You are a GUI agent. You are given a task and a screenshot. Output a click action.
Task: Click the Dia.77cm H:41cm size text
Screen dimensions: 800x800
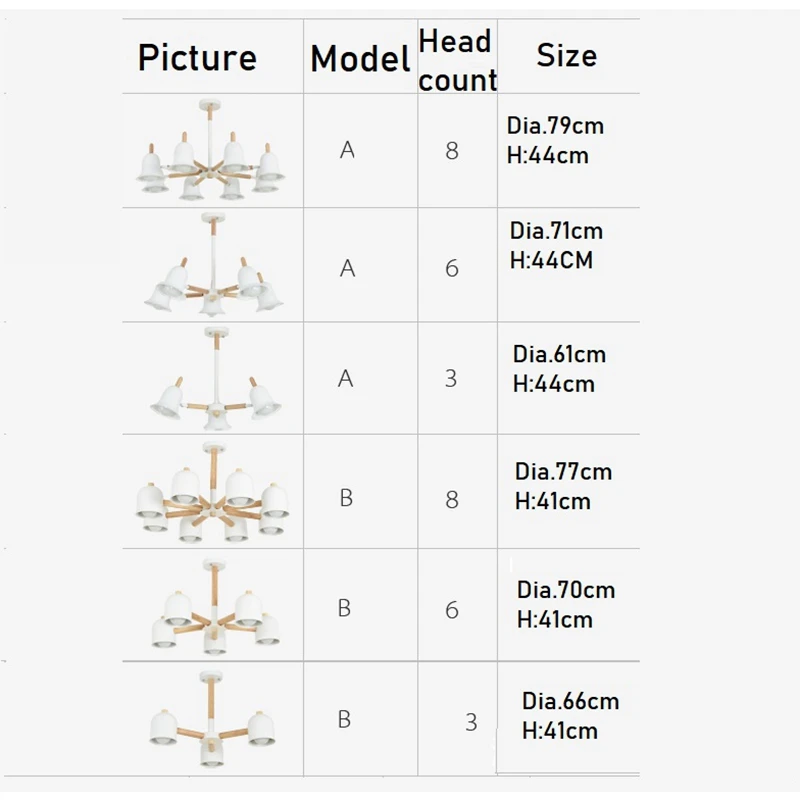[x=563, y=486]
